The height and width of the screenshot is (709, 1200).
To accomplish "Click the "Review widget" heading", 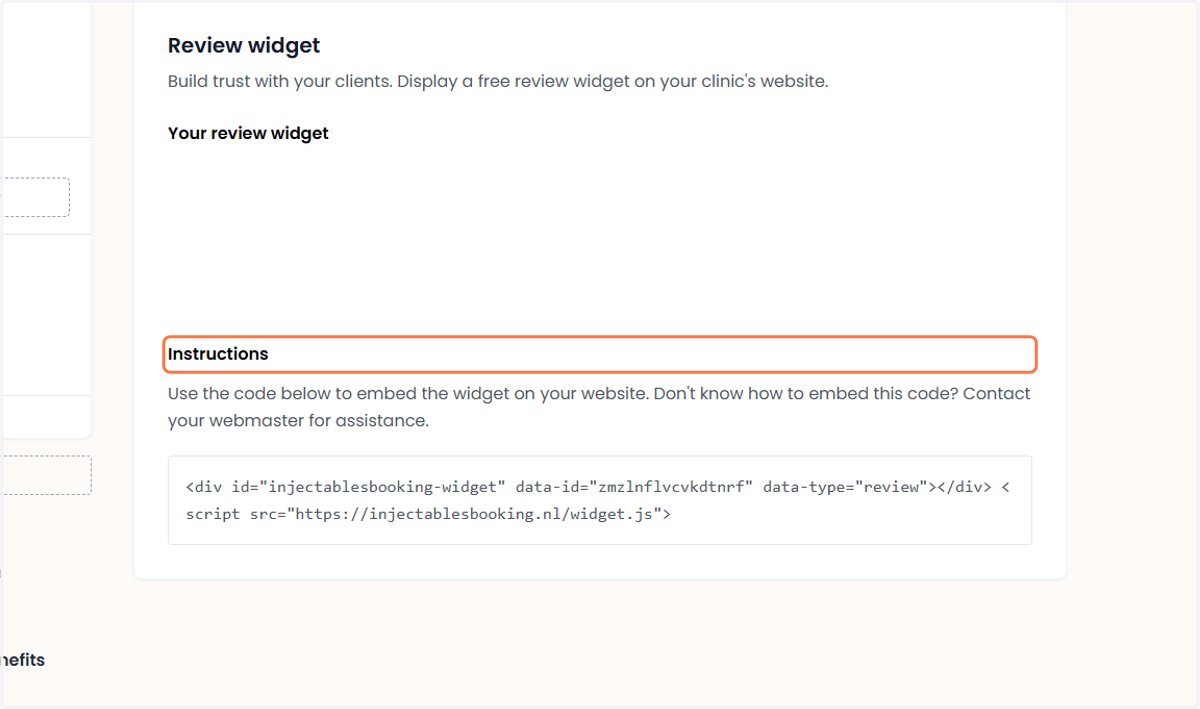I will (244, 45).
